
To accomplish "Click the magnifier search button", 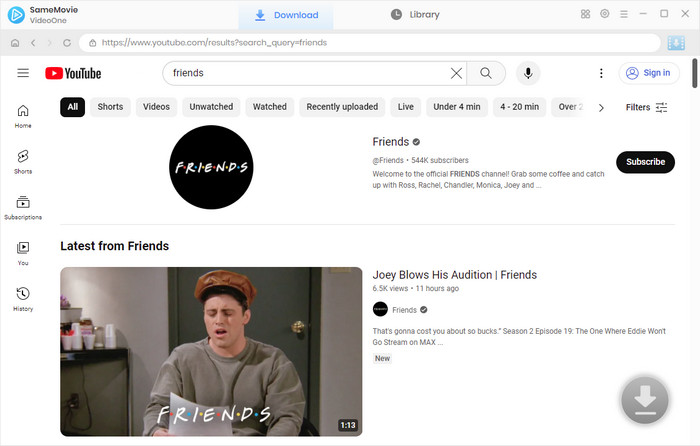I will coord(486,73).
